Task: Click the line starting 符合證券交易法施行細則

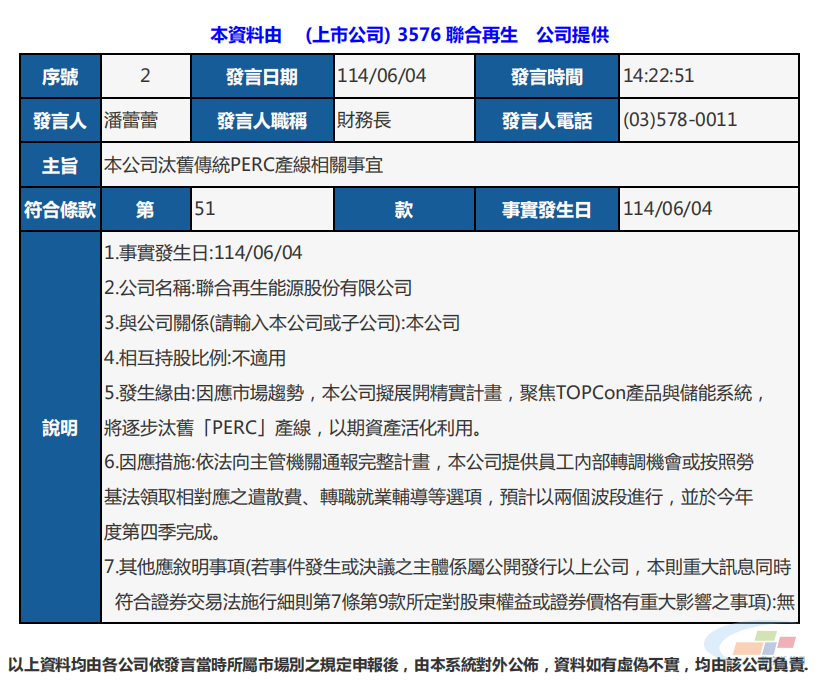Action: 454,602
